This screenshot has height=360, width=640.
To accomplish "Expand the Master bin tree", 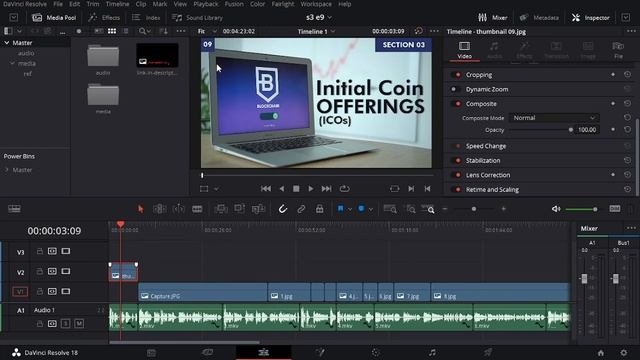I will [x=7, y=42].
